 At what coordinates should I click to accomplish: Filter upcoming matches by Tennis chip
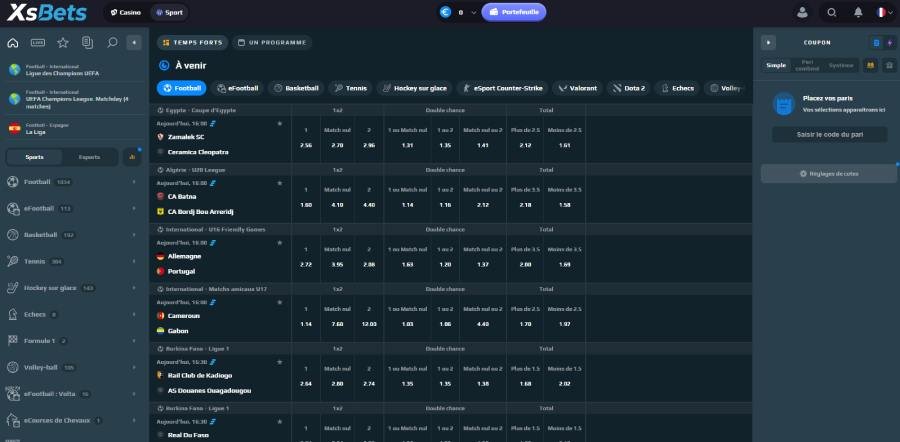[x=351, y=88]
